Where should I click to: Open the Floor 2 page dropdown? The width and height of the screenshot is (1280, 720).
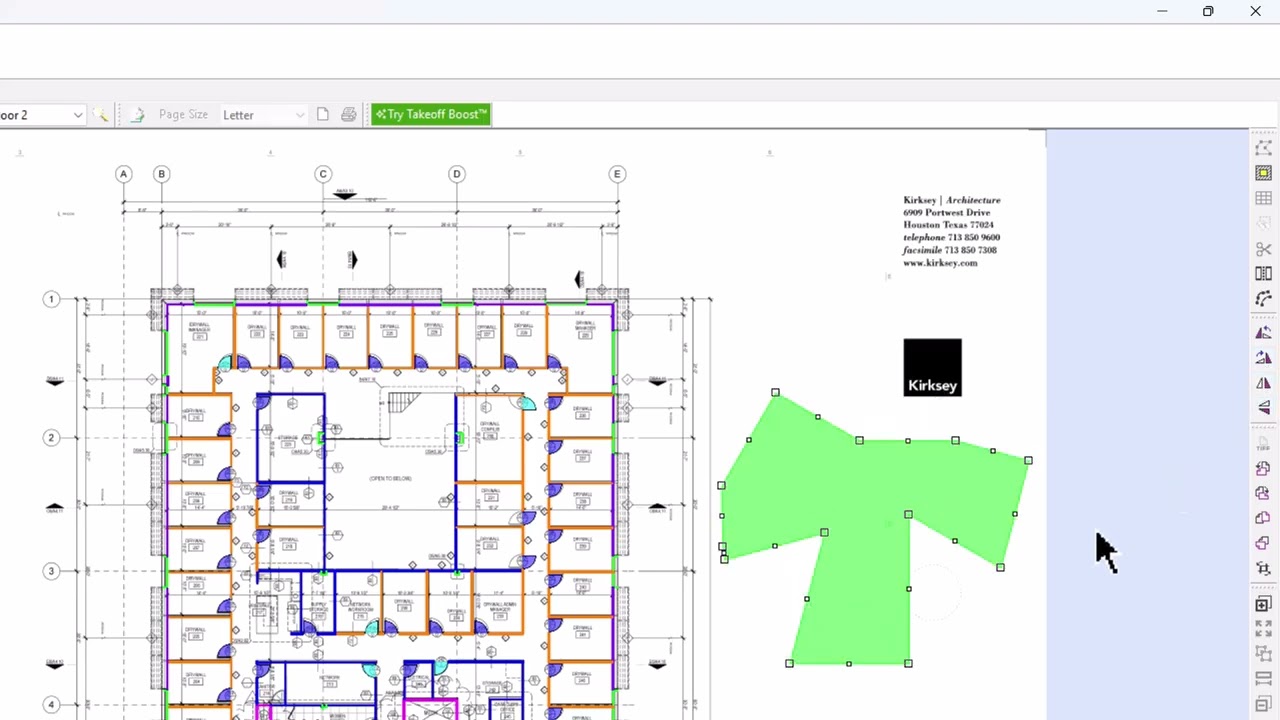tap(42, 115)
